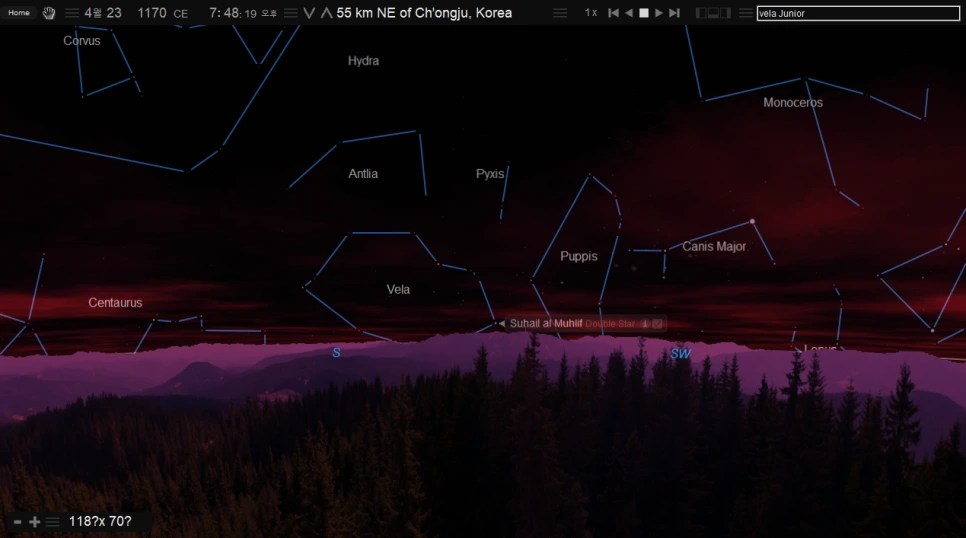
Task: Zoom out with the minus button
Action: 17,522
